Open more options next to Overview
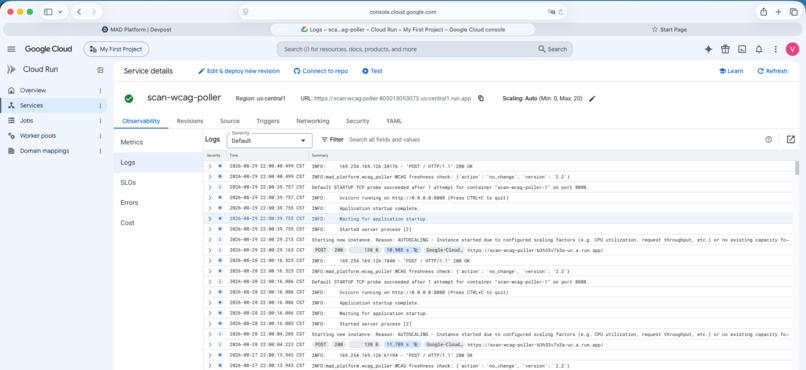 point(100,90)
